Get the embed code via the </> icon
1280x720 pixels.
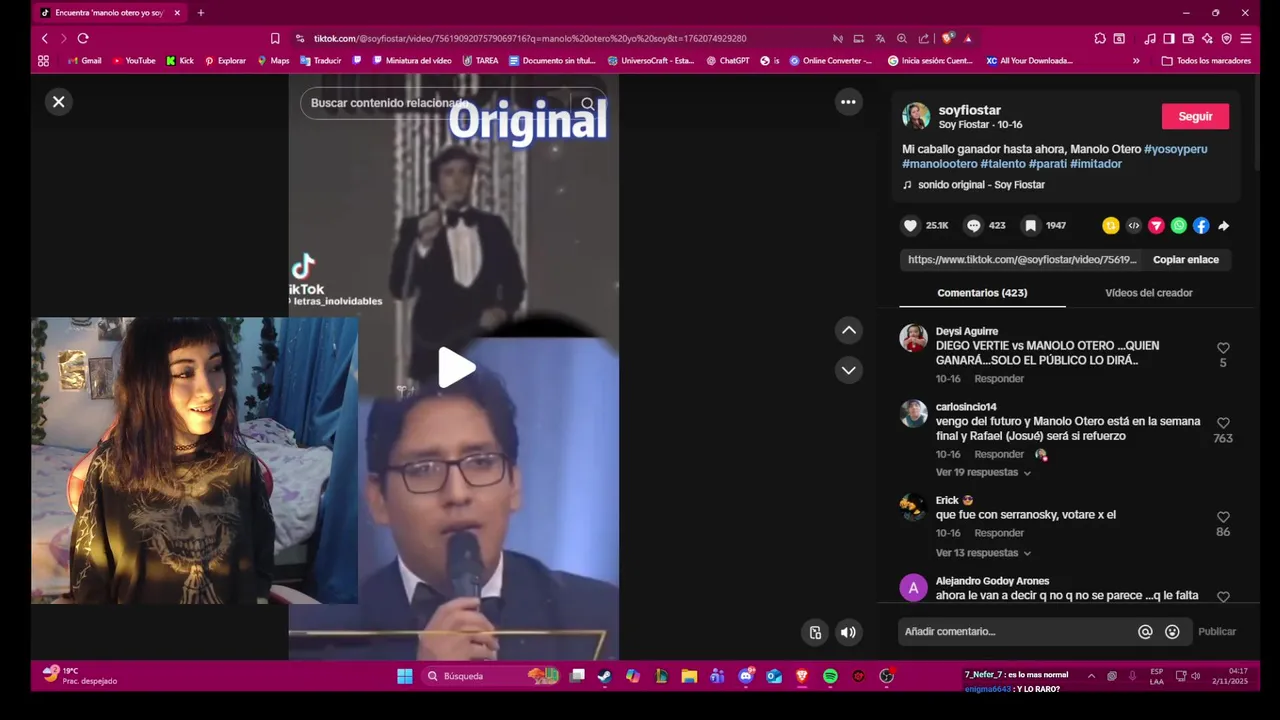pos(1133,226)
